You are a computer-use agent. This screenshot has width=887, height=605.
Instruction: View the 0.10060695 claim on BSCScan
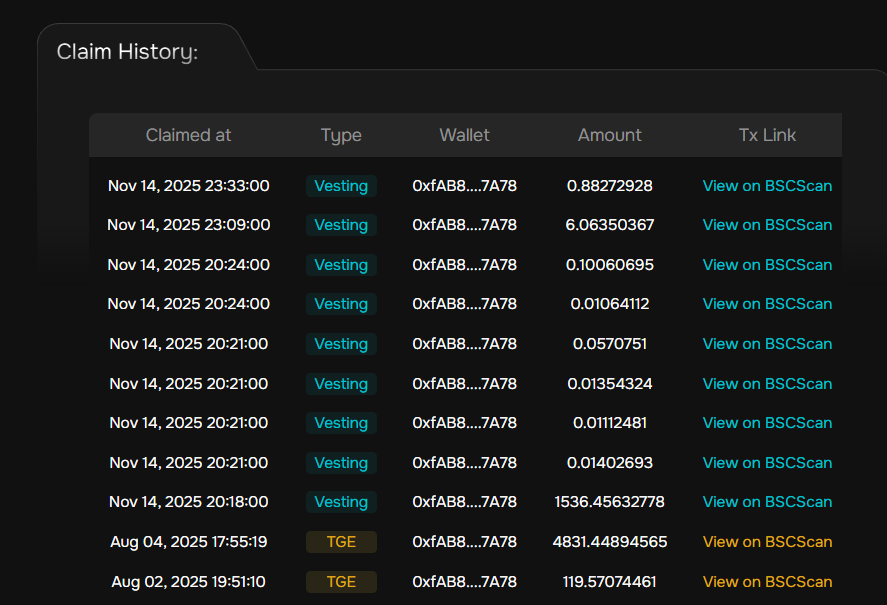[767, 265]
